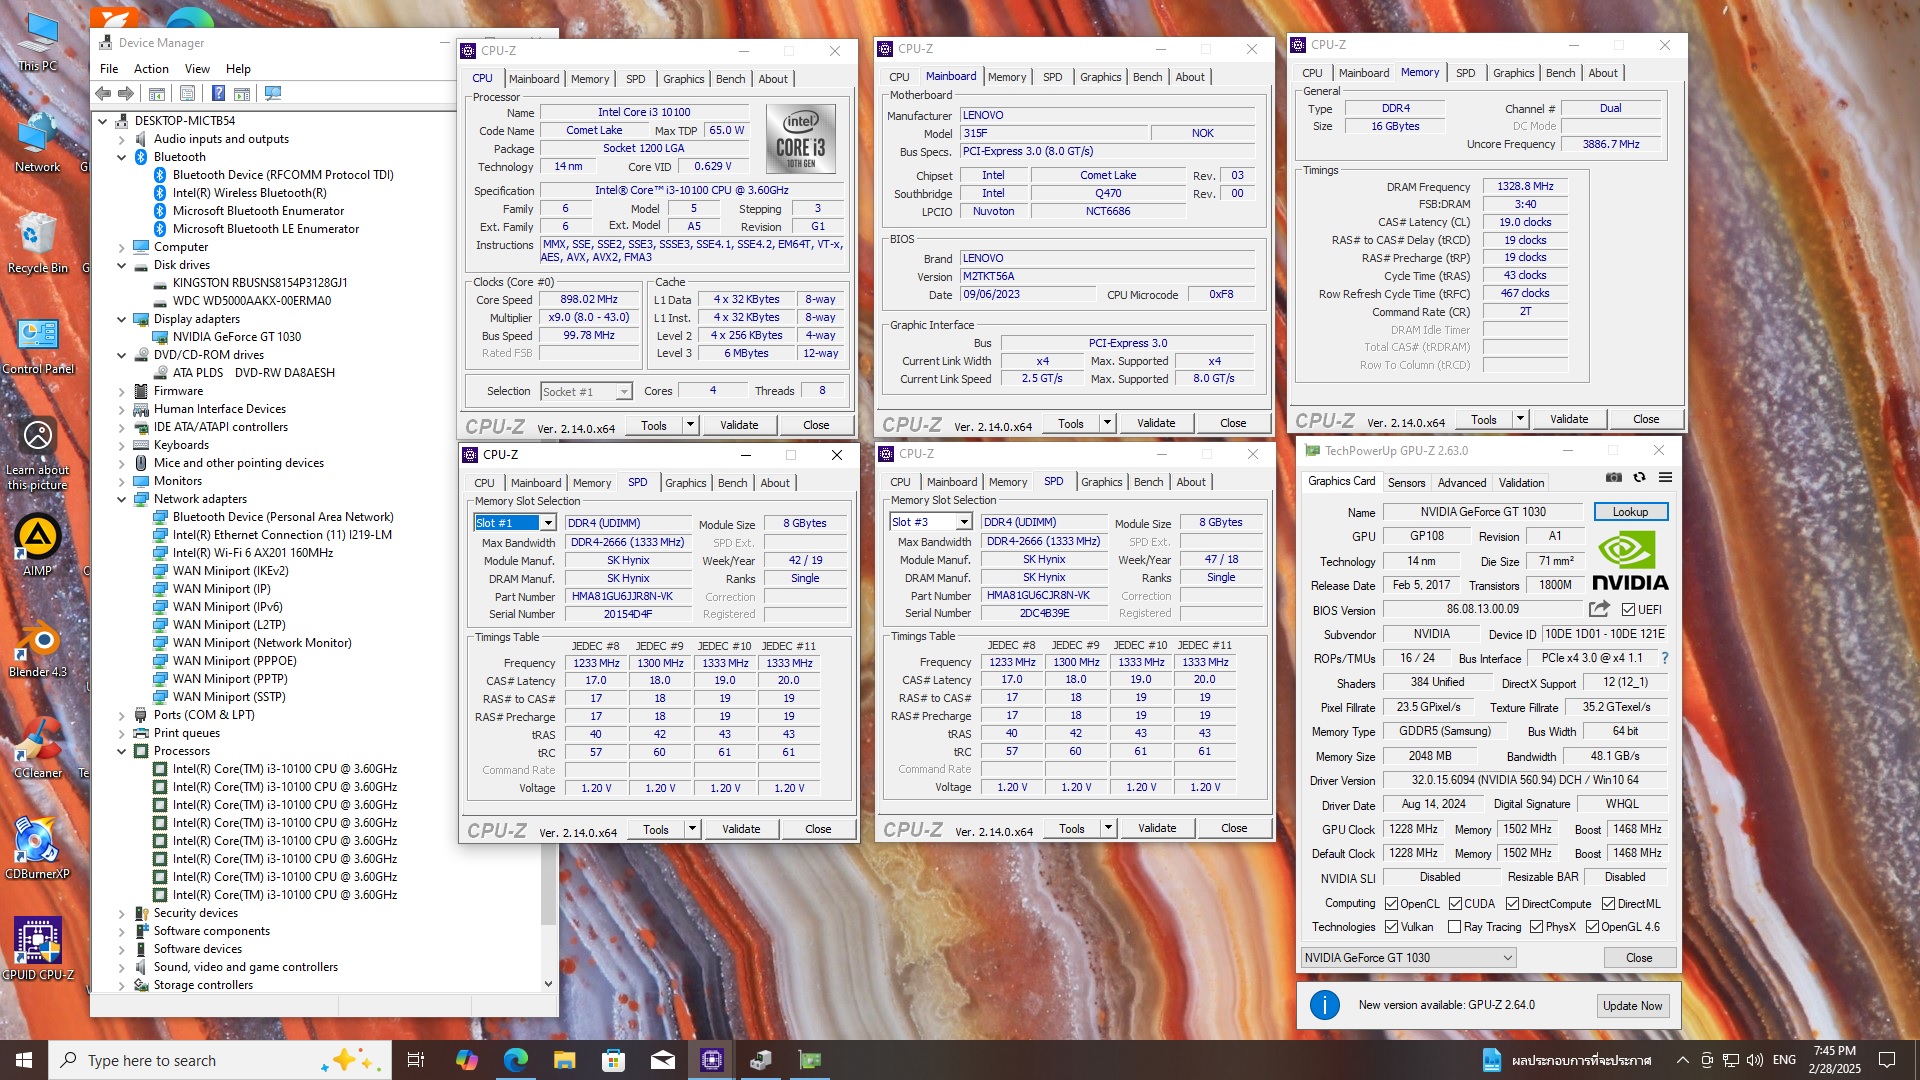This screenshot has width=1920, height=1080.
Task: Click the Close button in the GPU-Z window
Action: [1639, 957]
